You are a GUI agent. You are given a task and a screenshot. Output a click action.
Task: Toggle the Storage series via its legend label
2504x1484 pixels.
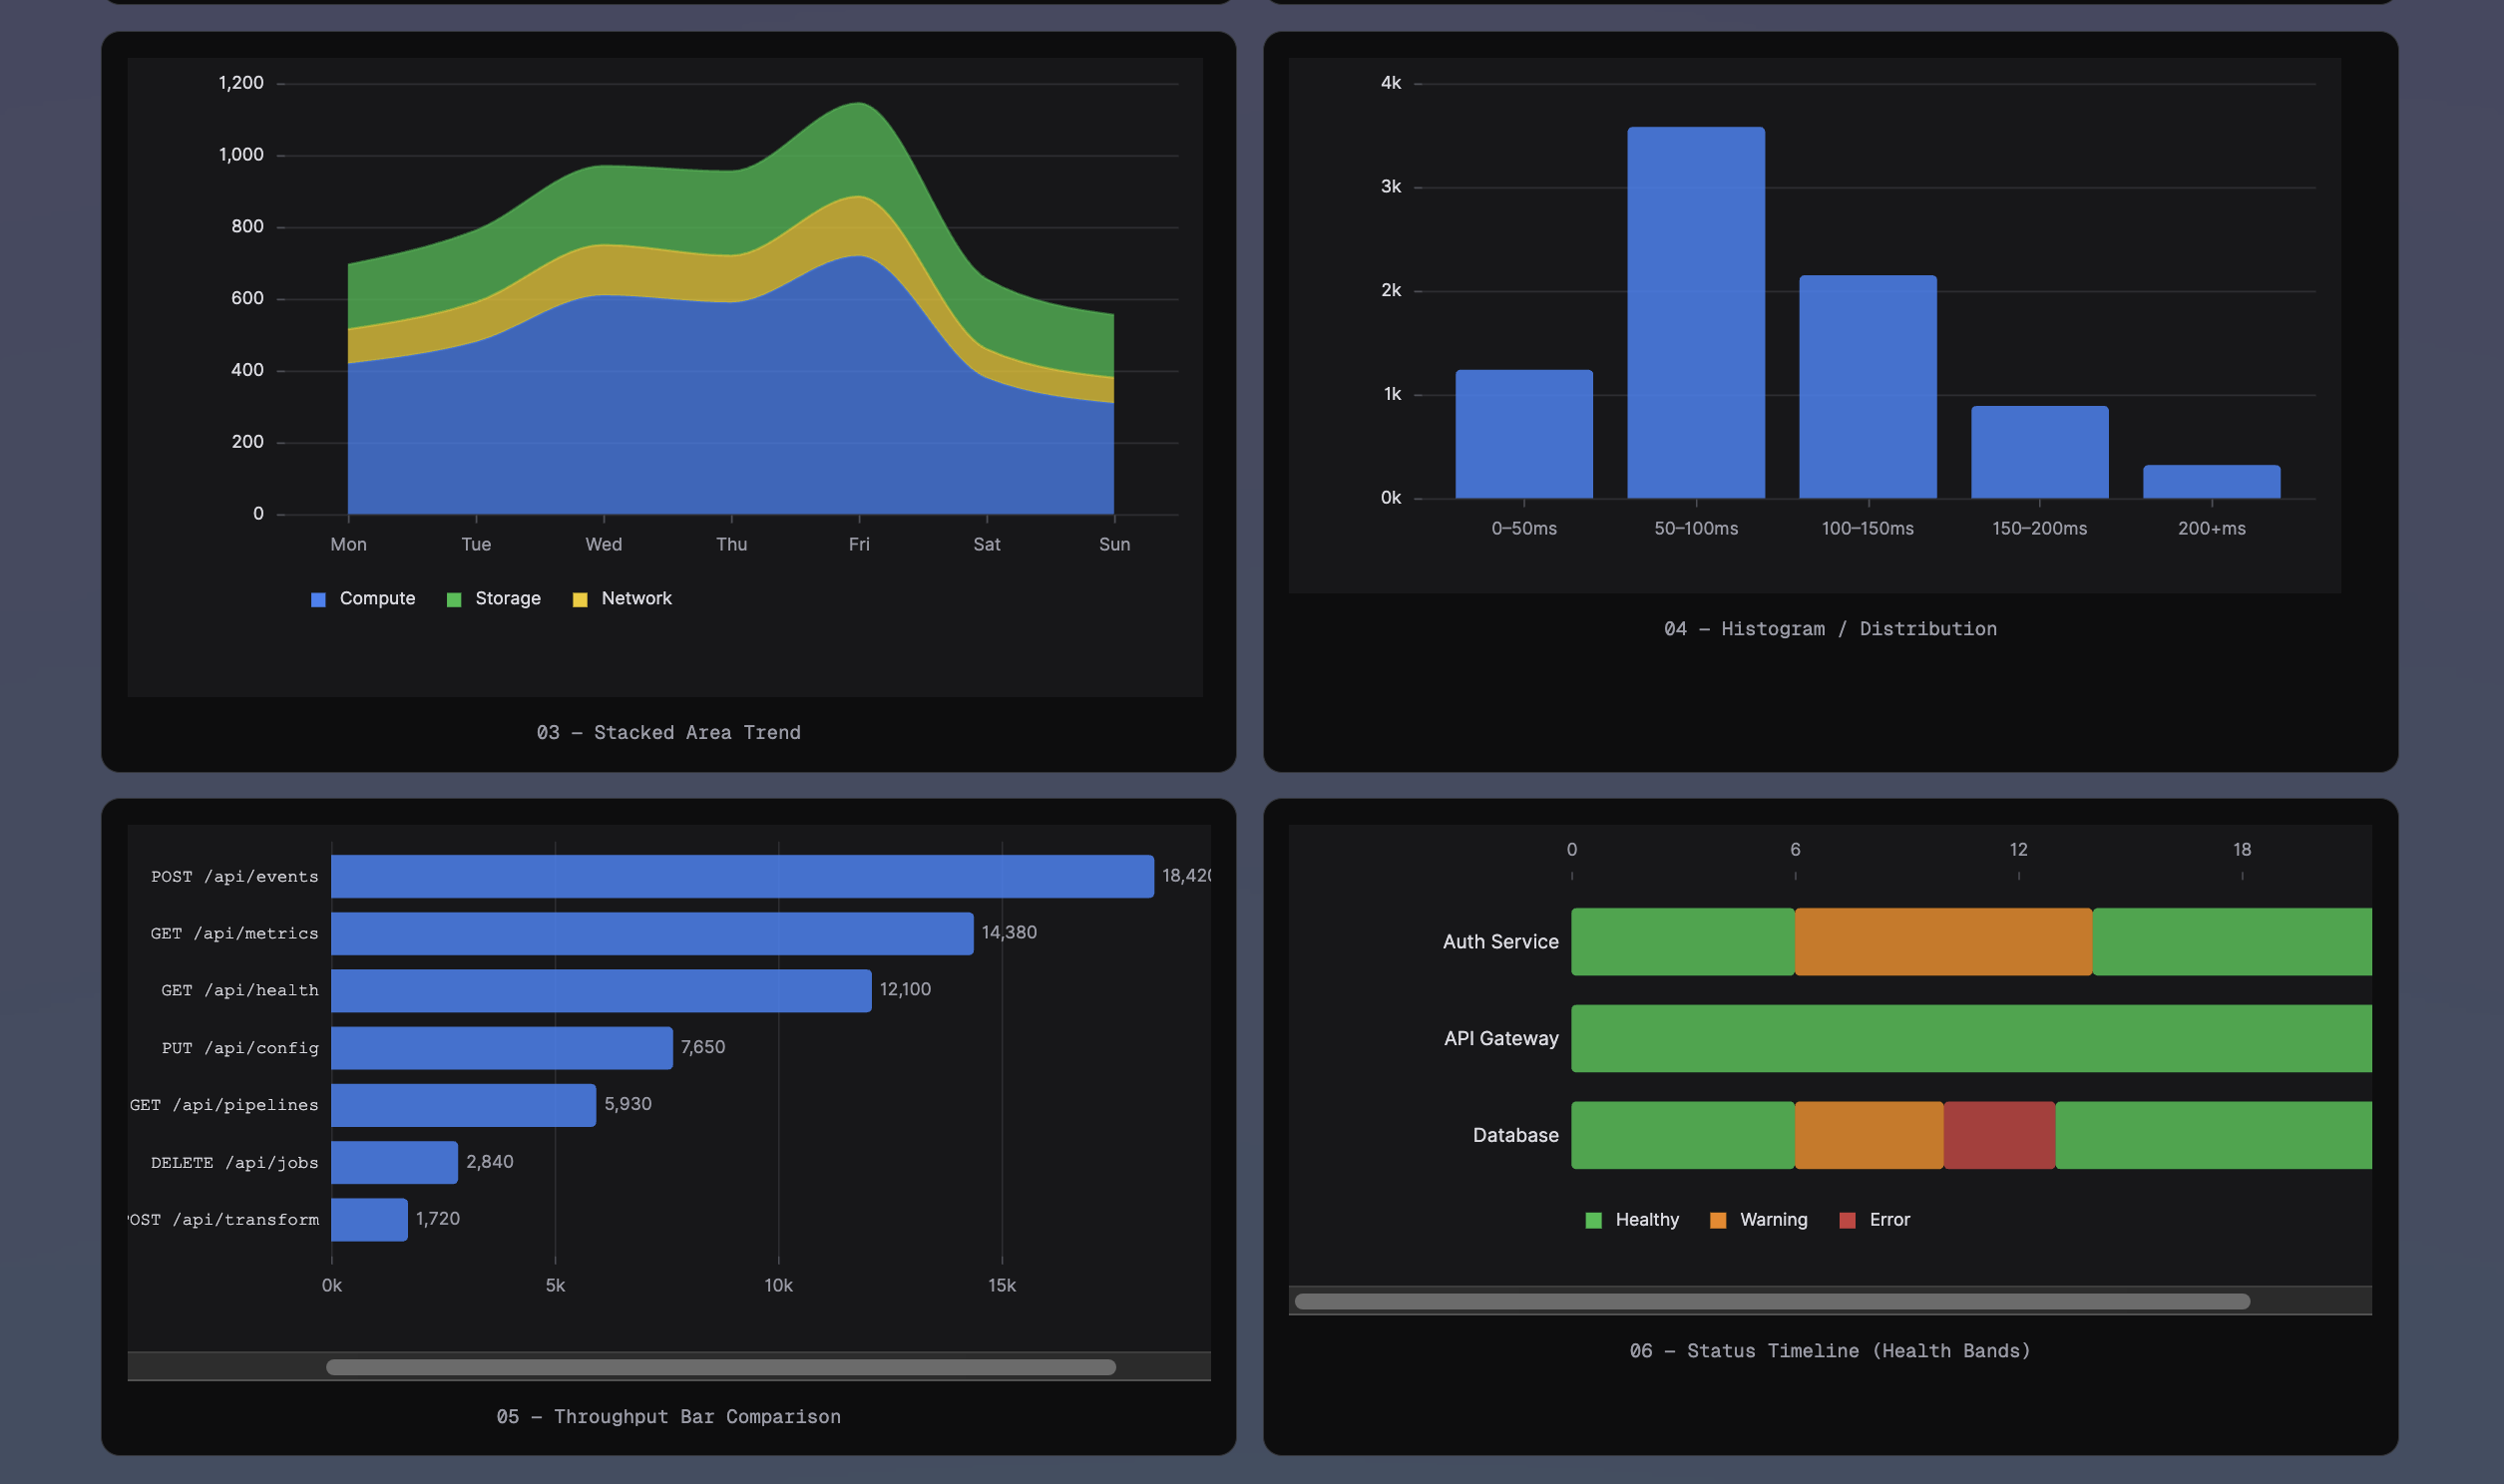[508, 598]
